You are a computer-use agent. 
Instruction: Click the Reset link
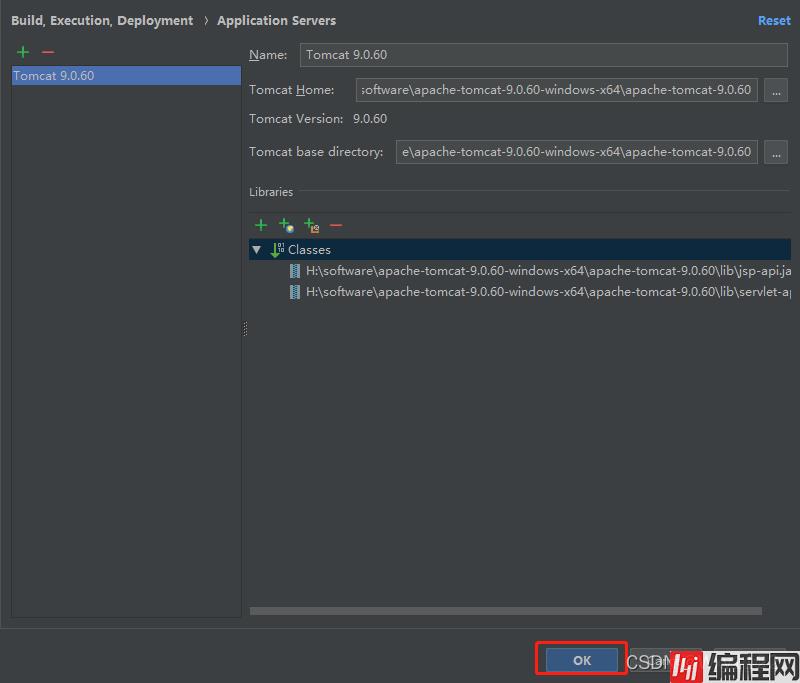[773, 21]
